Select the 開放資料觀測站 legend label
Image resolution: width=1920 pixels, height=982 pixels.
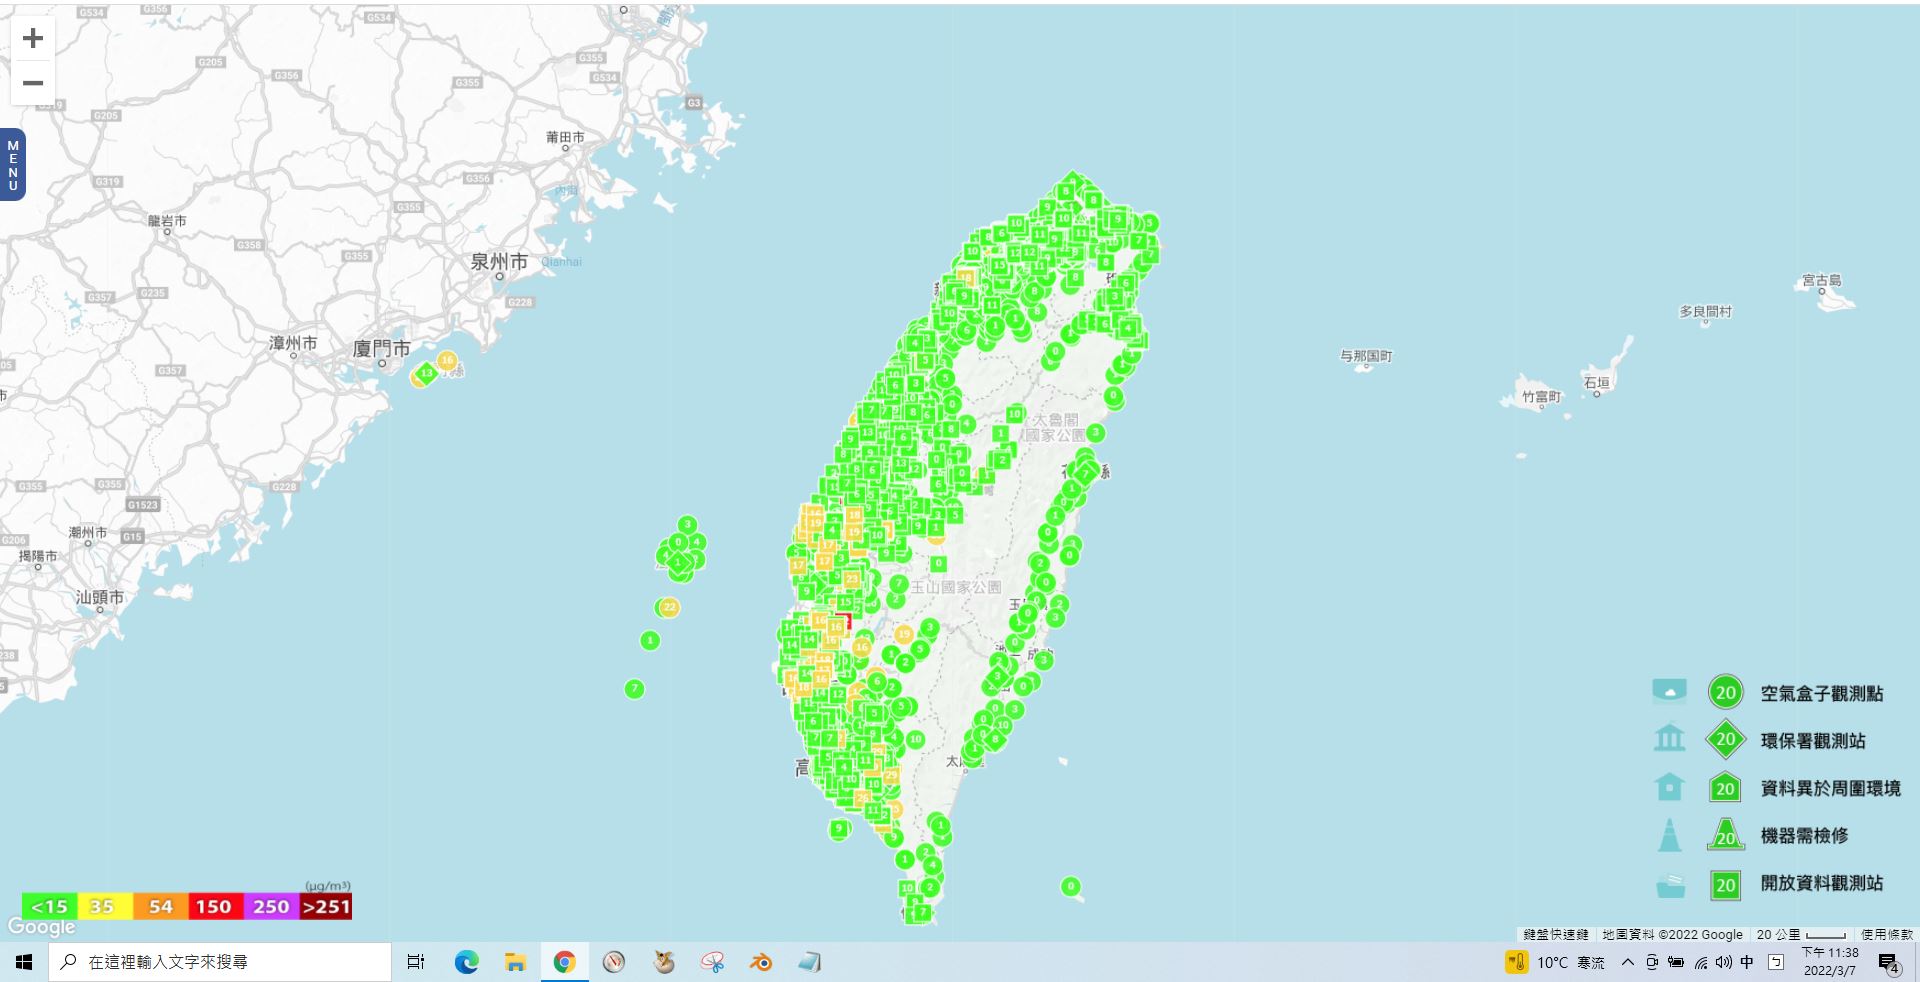coord(1821,883)
